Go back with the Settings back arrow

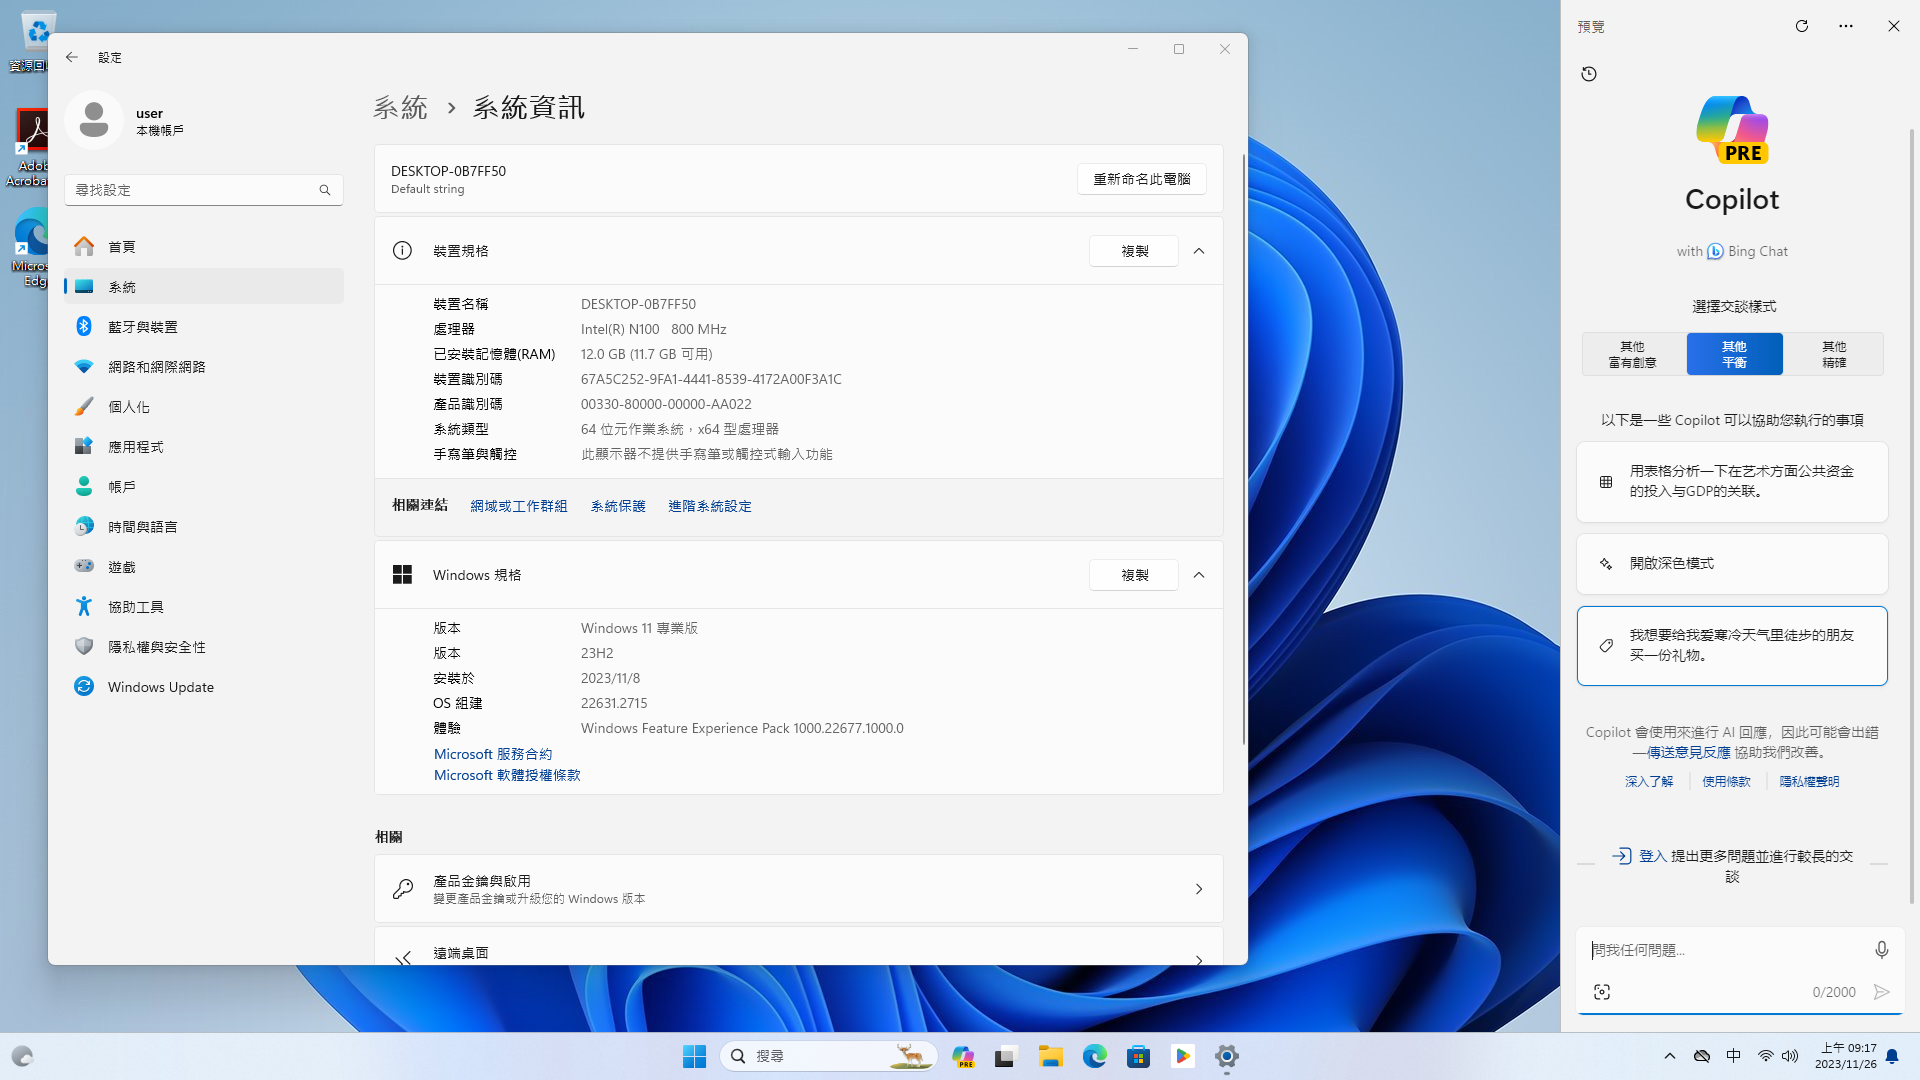pyautogui.click(x=72, y=57)
